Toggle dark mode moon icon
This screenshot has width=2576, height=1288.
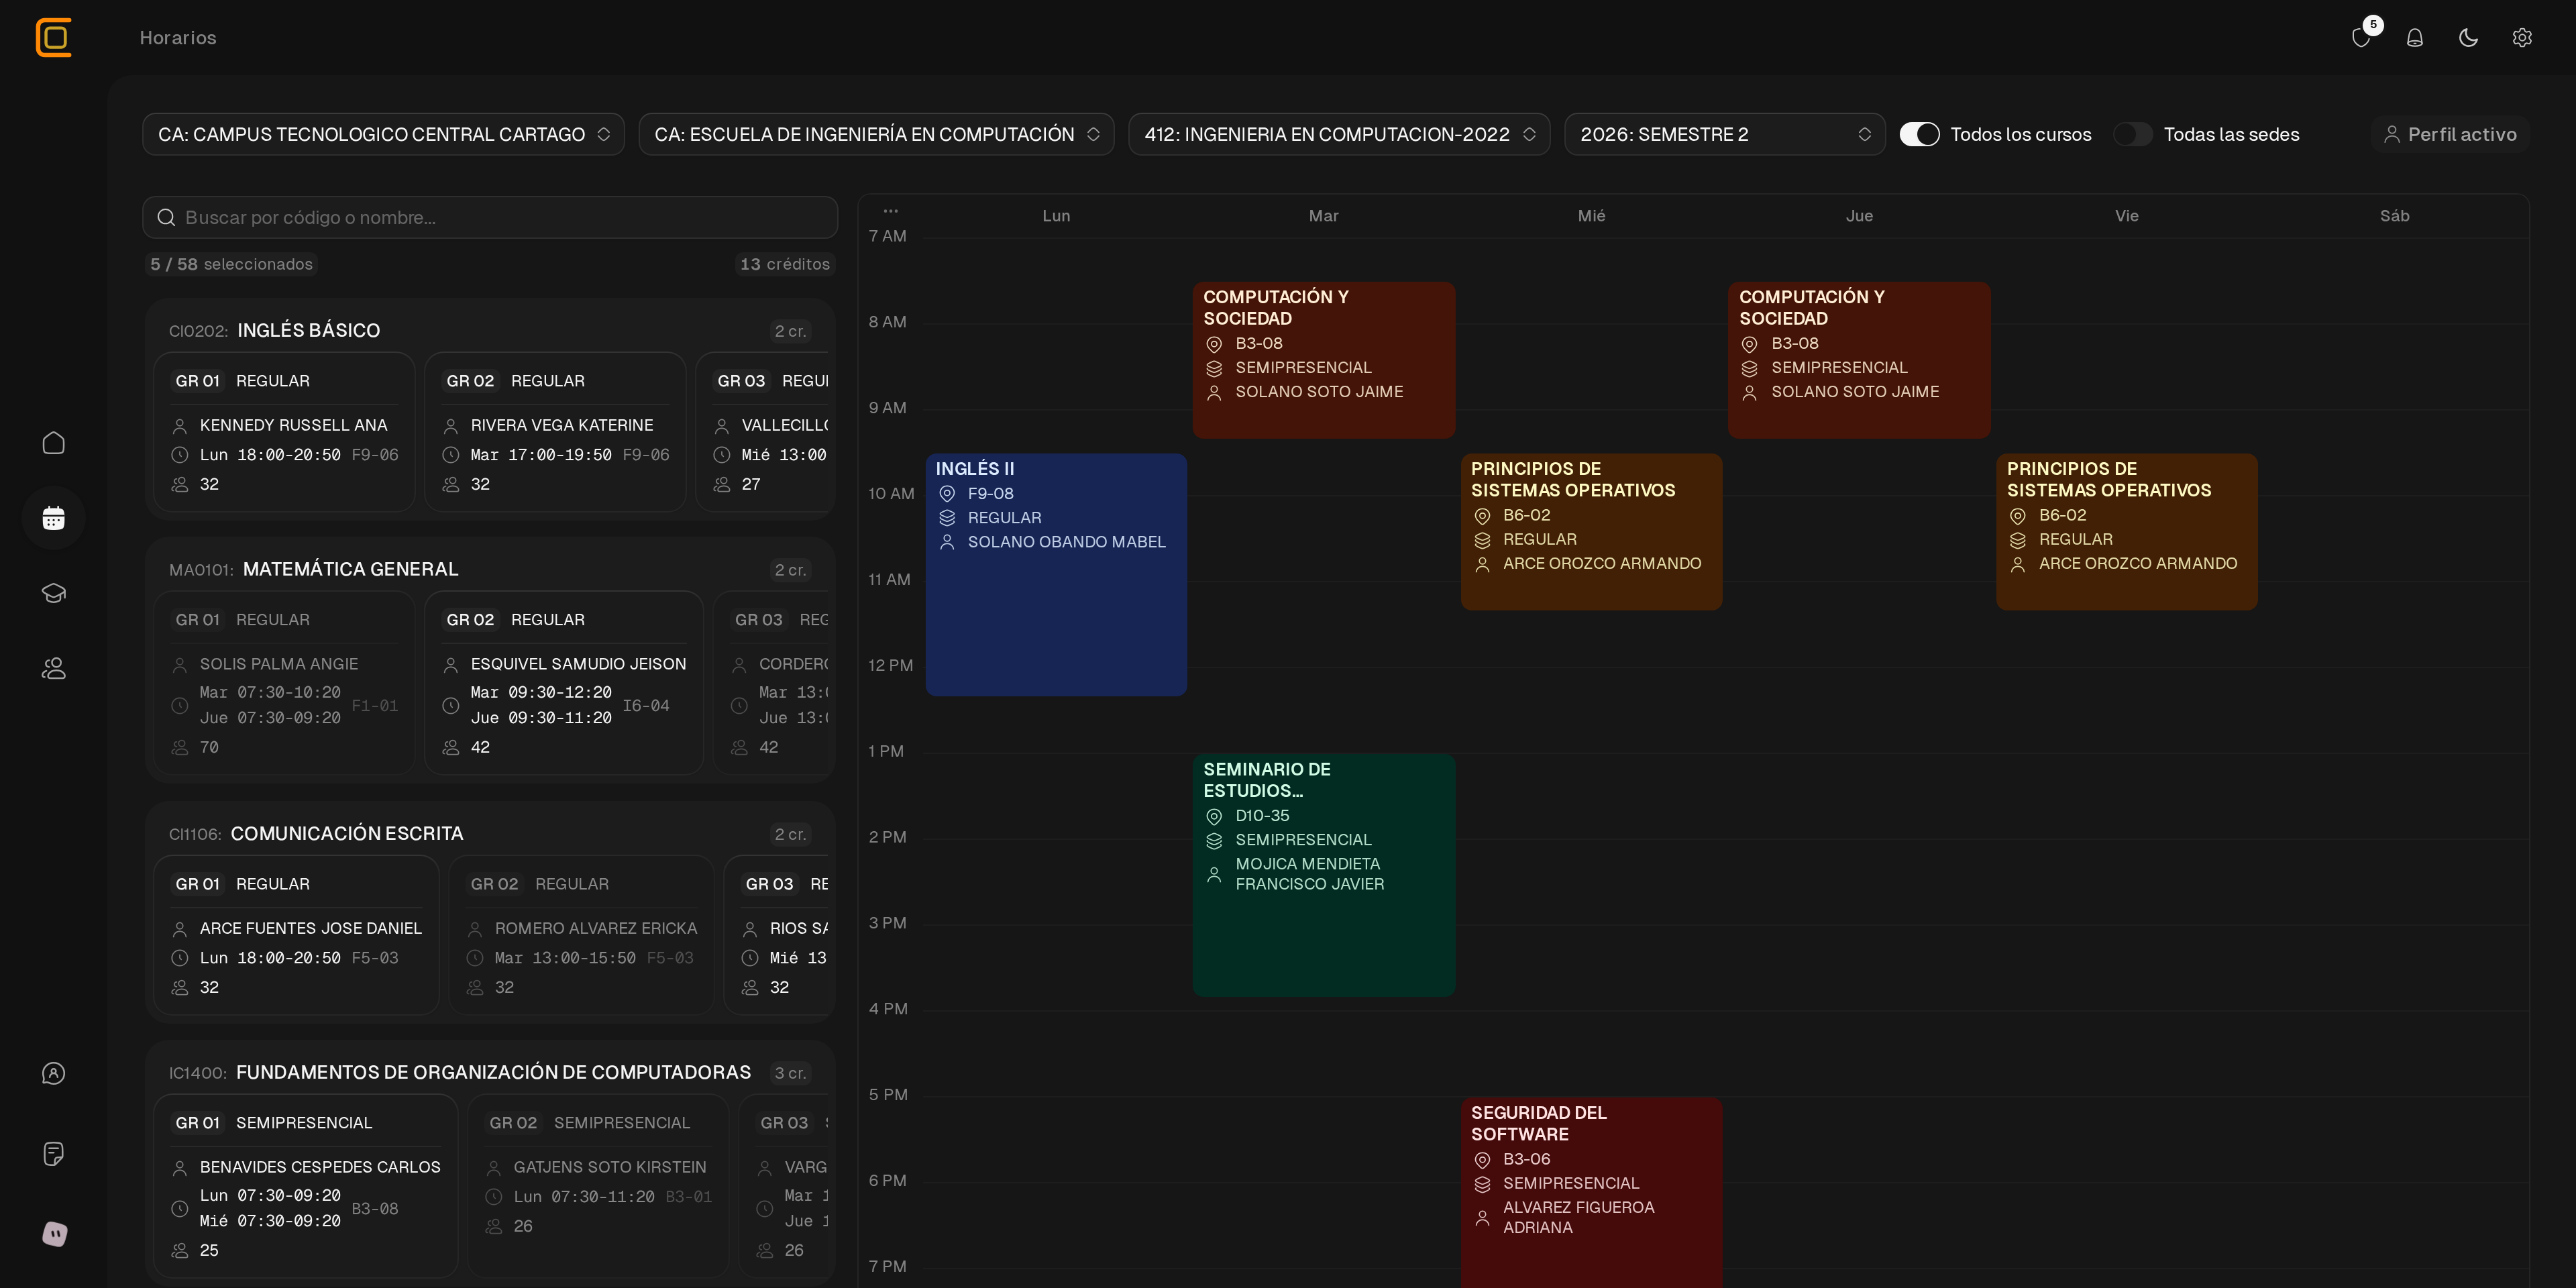2468,38
